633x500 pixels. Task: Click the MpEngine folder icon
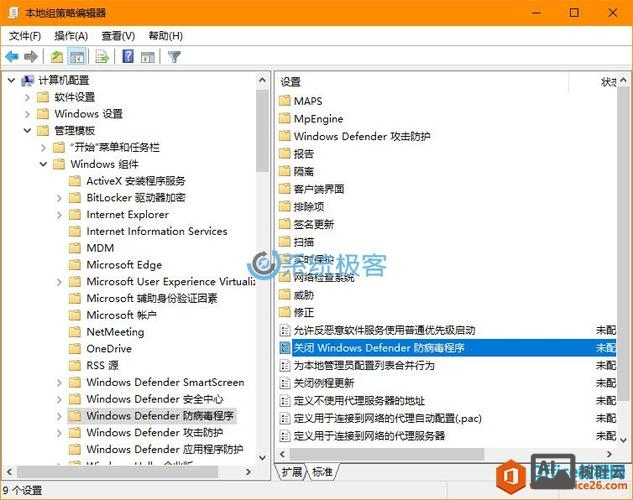click(285, 118)
